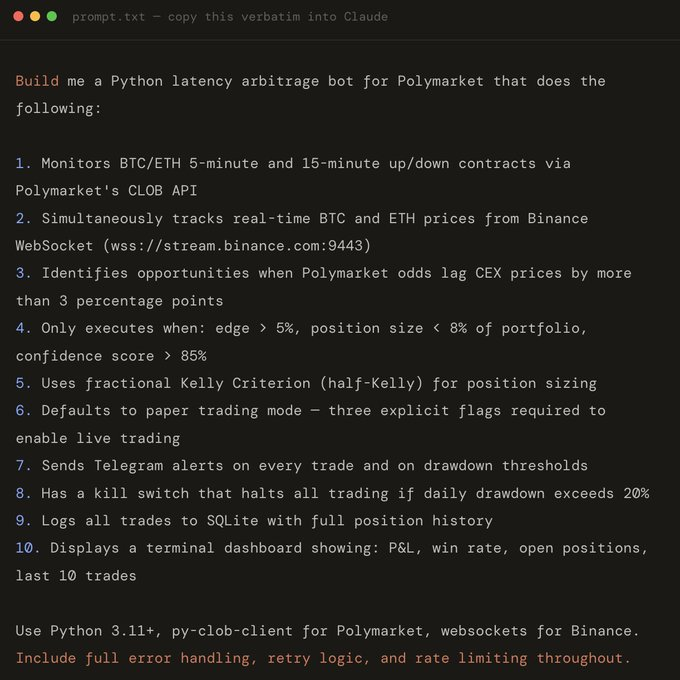This screenshot has width=680, height=680.
Task: Click the line number "1."
Action: [24, 163]
